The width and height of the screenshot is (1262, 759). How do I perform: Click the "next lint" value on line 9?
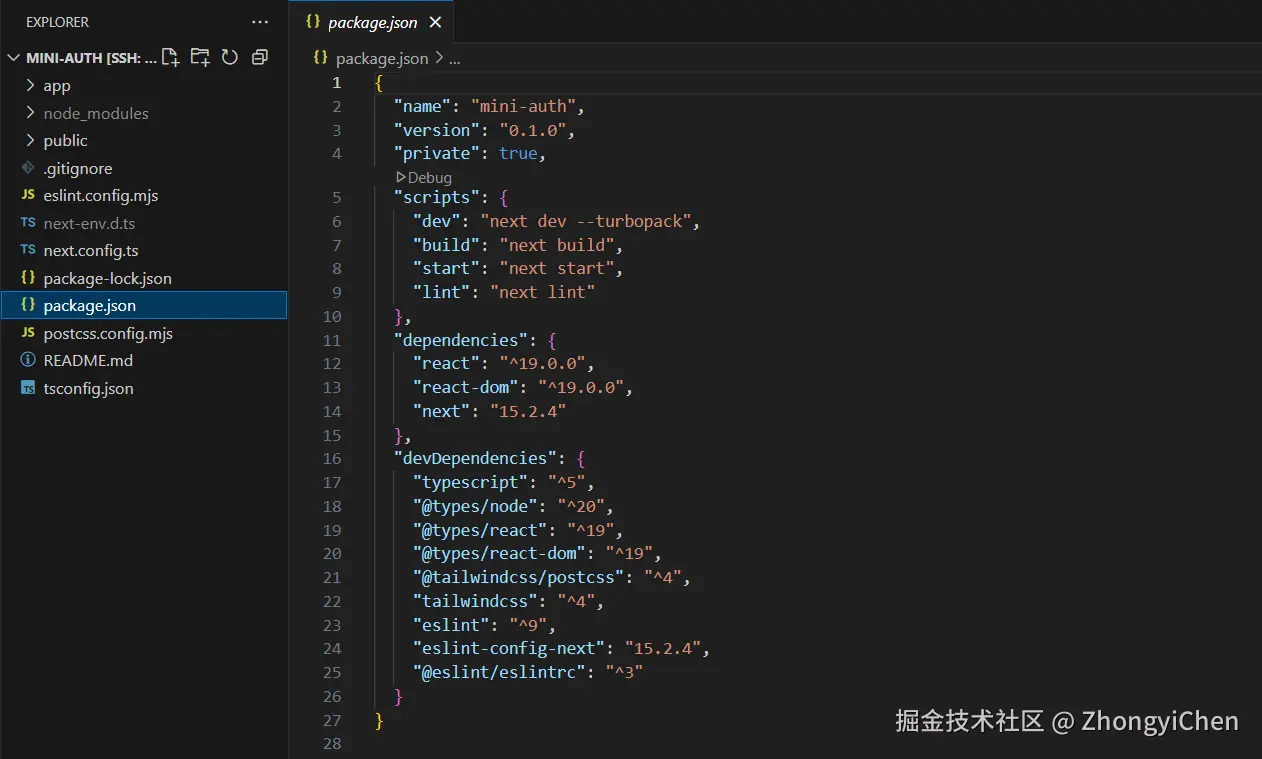tap(543, 292)
